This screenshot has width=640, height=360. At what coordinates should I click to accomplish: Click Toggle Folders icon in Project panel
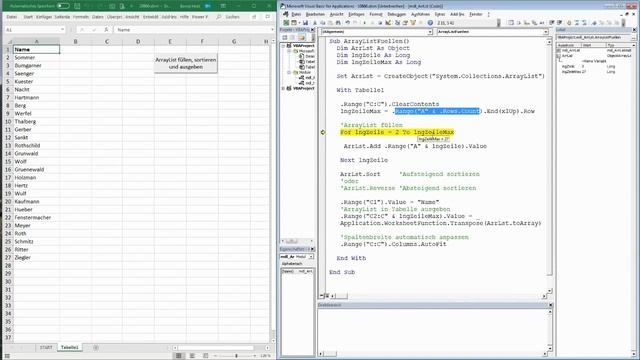pyautogui.click(x=302, y=38)
